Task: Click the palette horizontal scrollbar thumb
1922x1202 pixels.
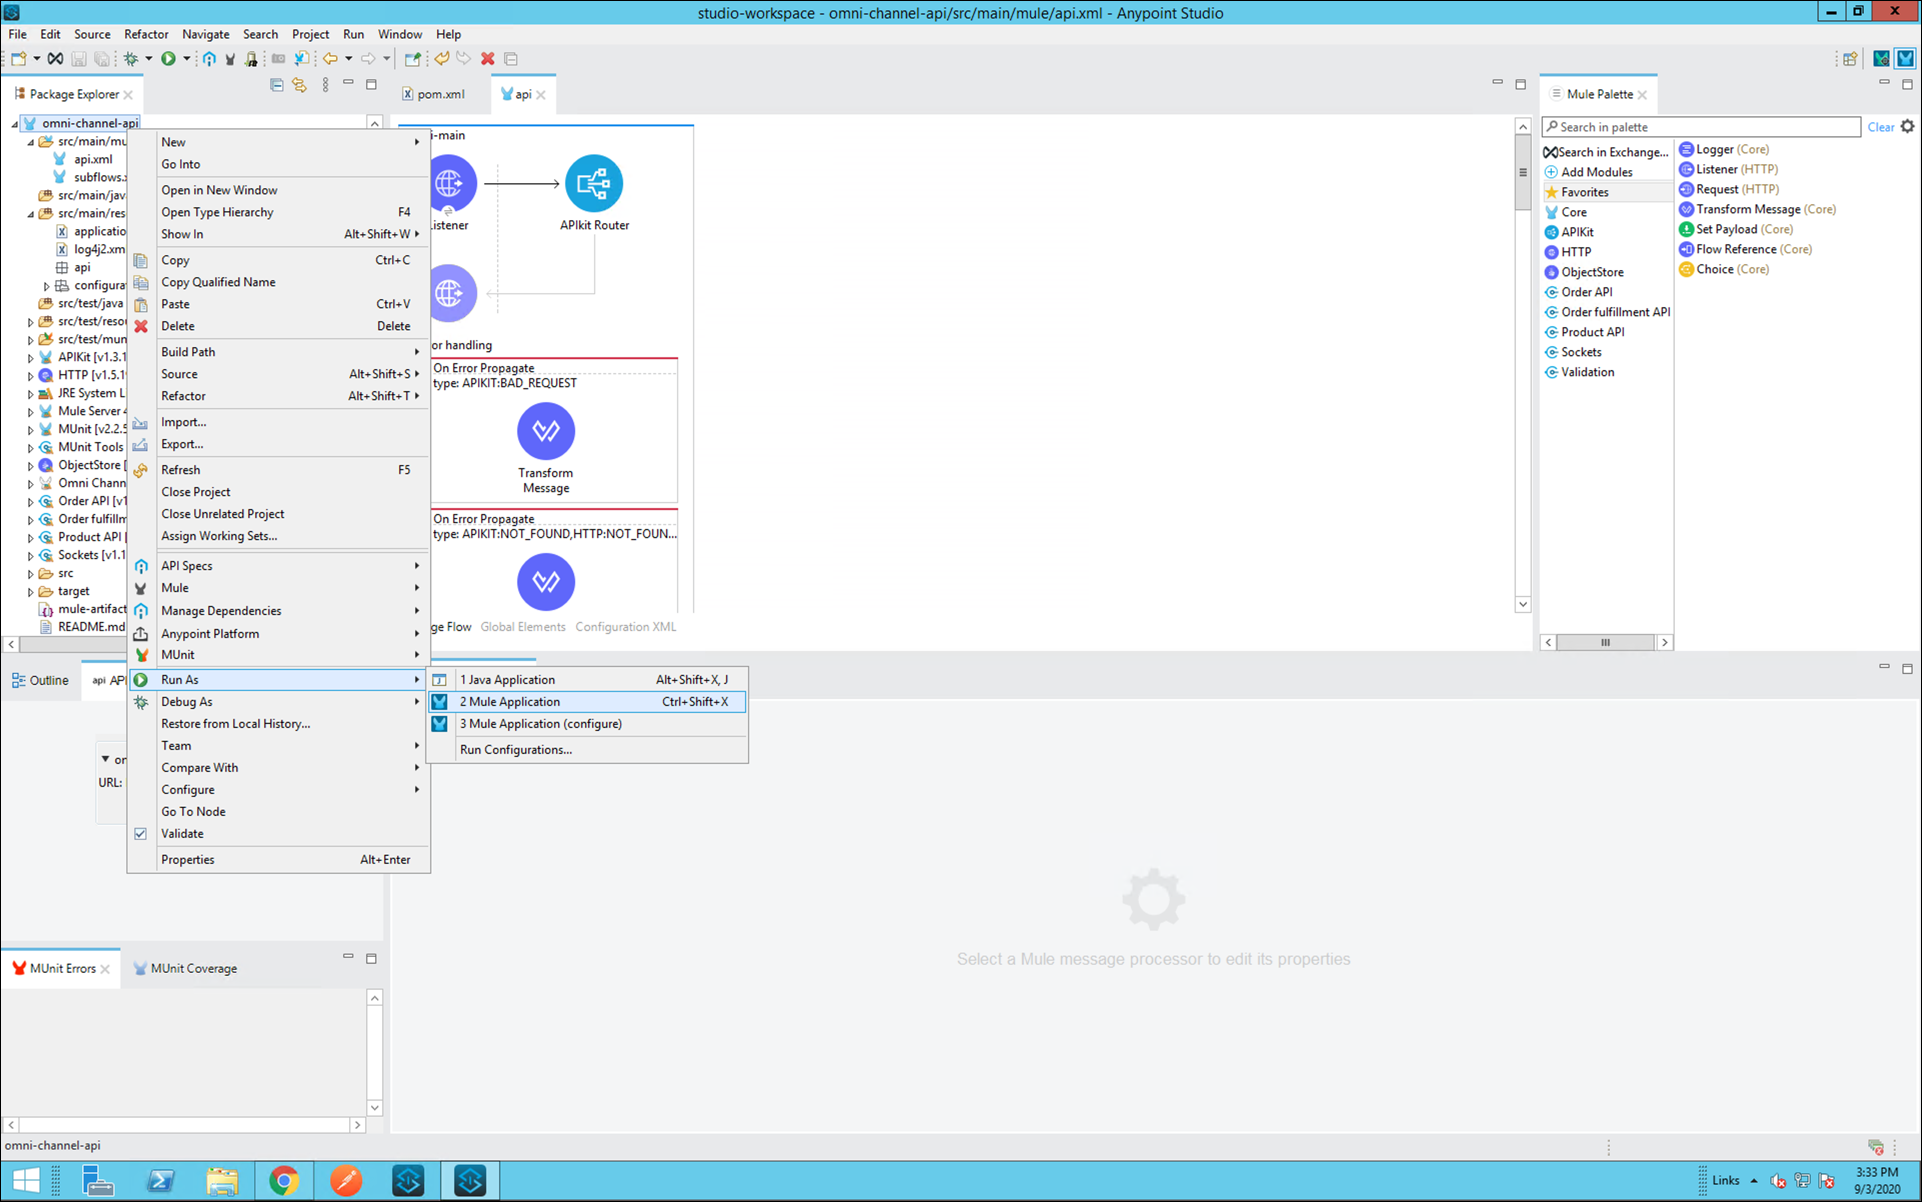Action: (1606, 643)
